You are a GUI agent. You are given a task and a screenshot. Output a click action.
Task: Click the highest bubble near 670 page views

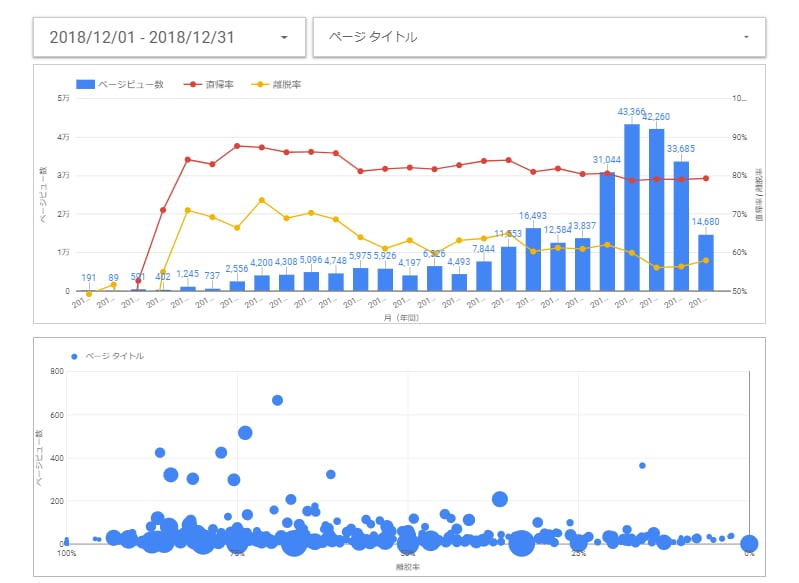click(x=277, y=400)
